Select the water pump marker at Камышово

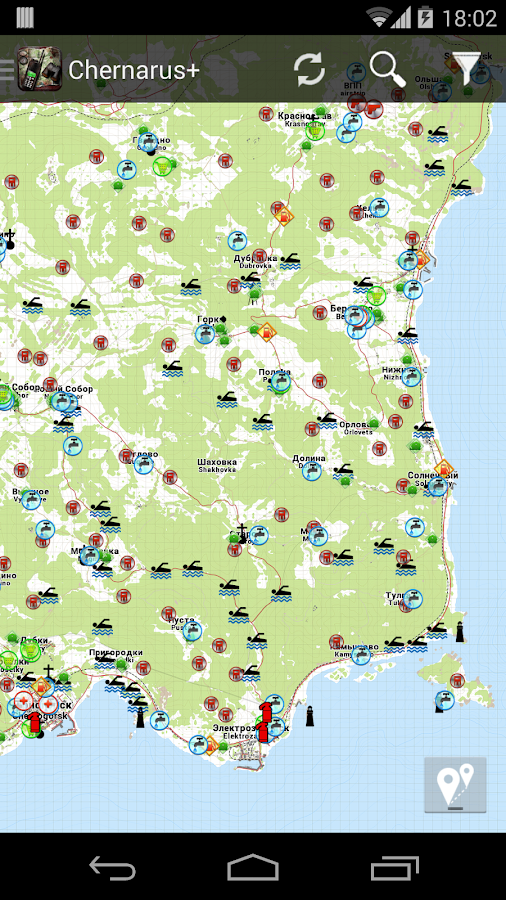[361, 655]
